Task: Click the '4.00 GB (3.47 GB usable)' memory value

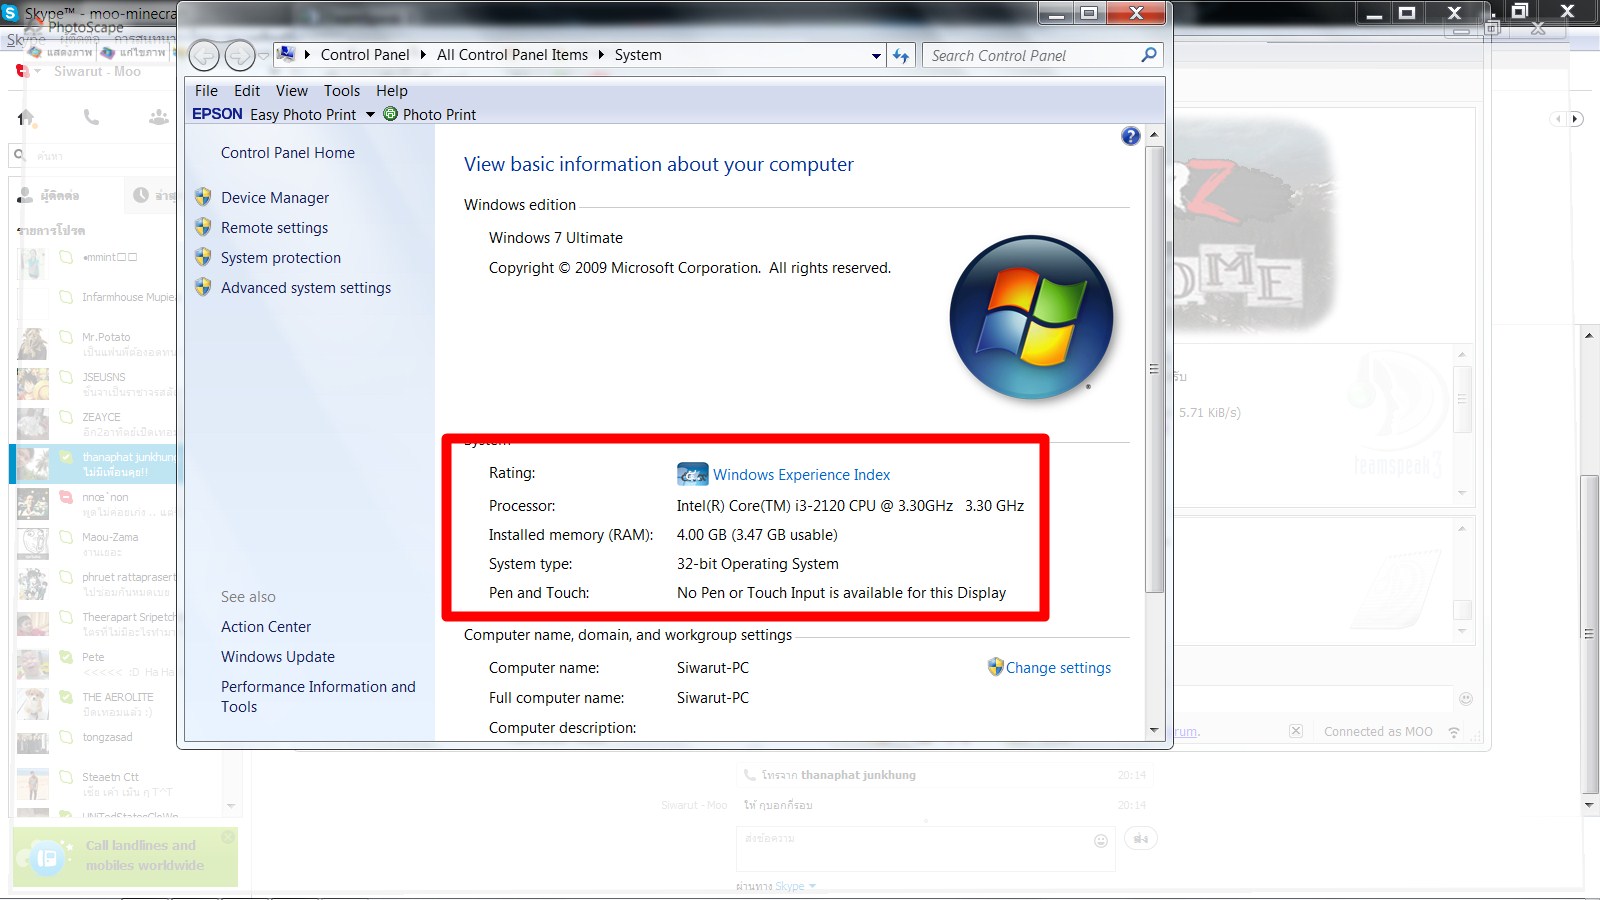Action: coord(757,535)
